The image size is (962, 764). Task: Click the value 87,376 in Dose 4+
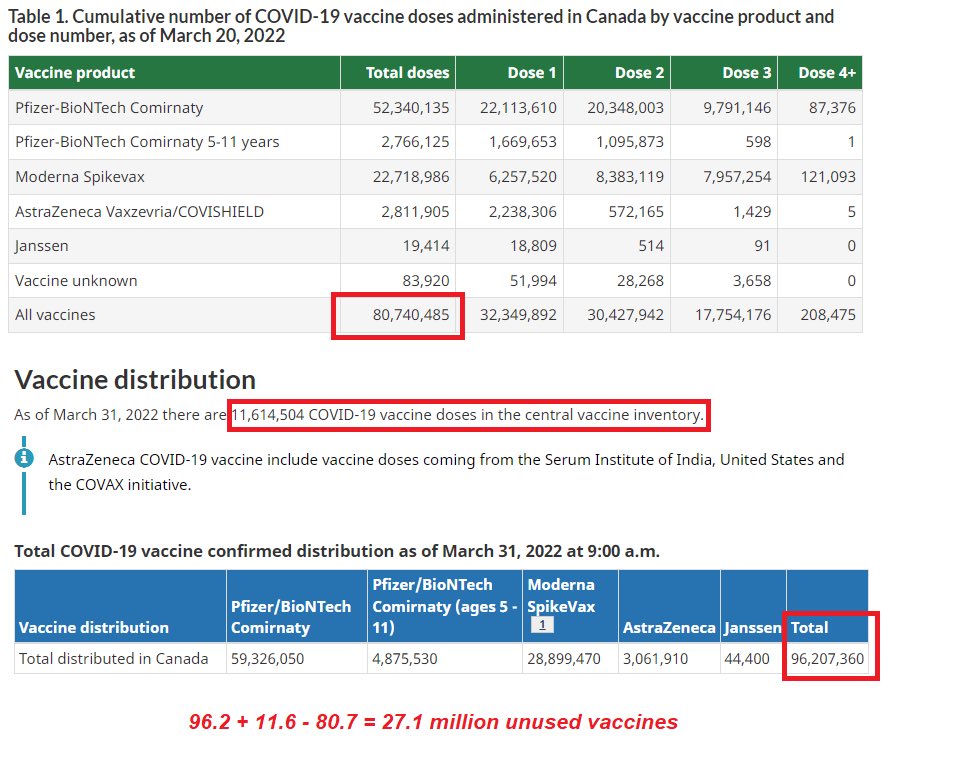click(x=832, y=108)
